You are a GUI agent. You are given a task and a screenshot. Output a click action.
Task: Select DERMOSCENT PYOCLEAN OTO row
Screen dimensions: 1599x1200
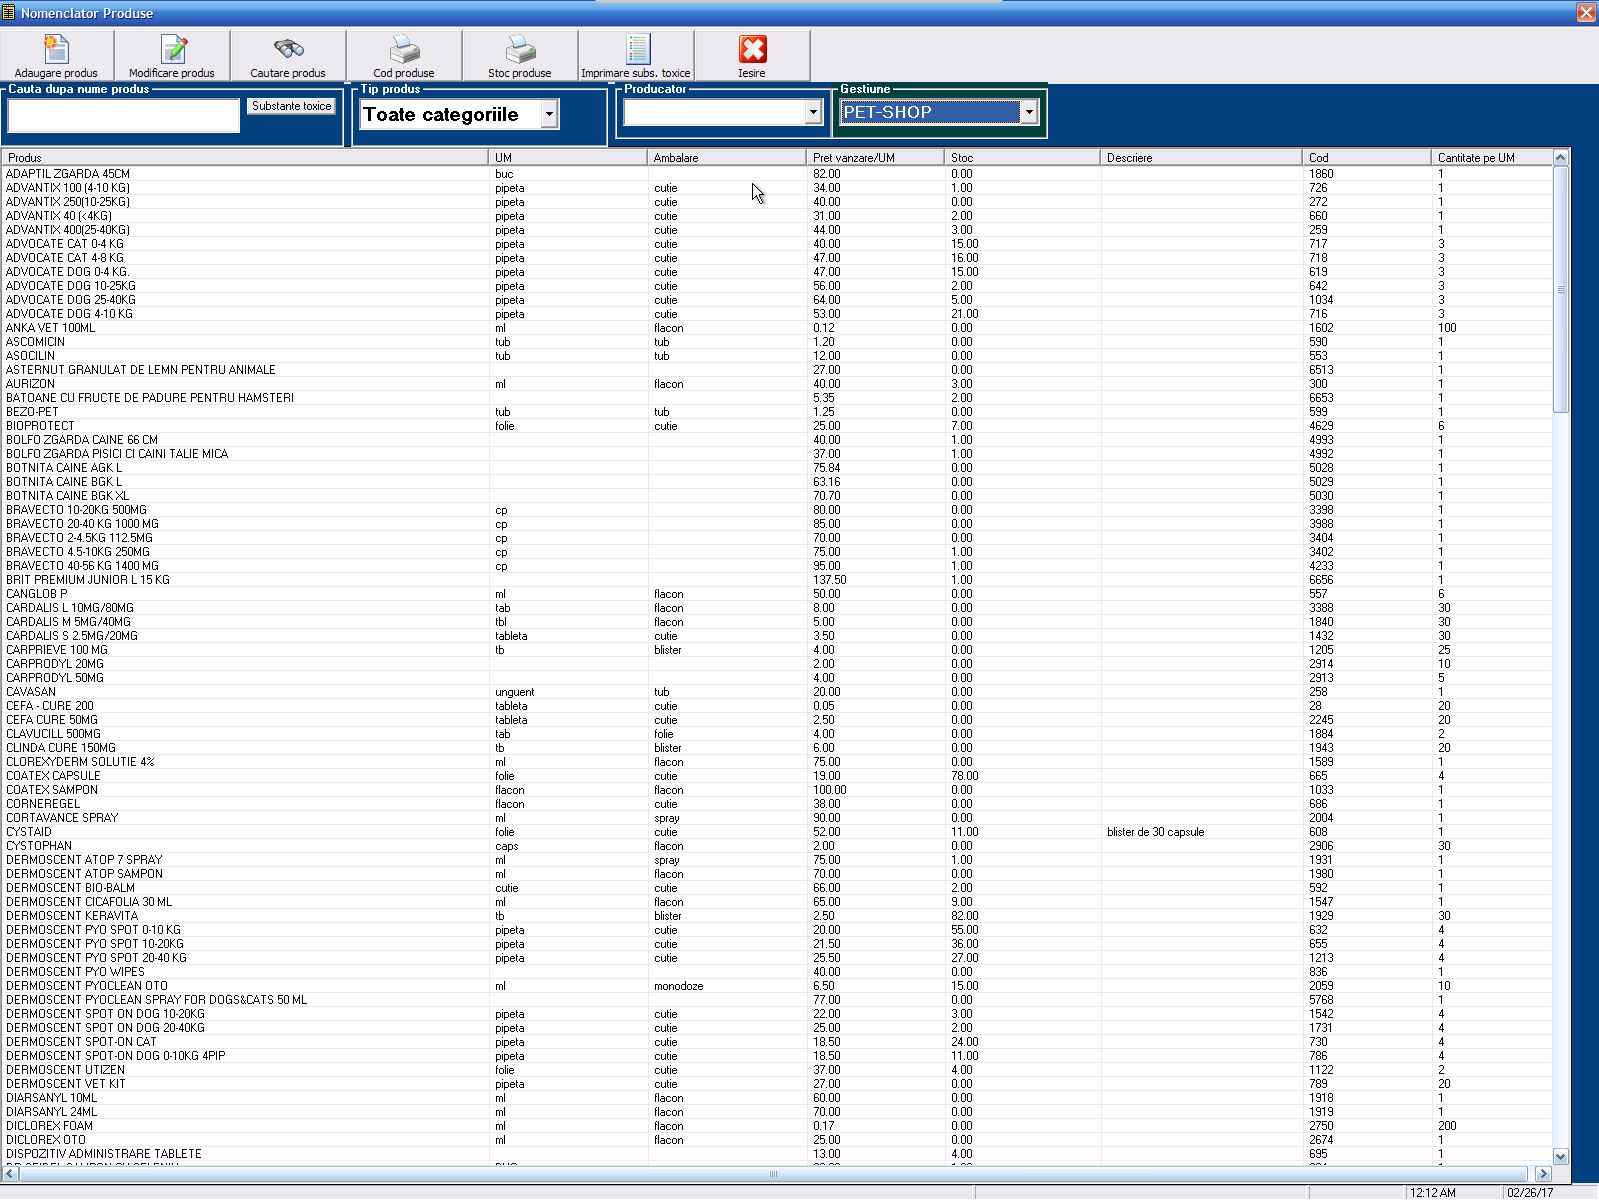point(776,986)
